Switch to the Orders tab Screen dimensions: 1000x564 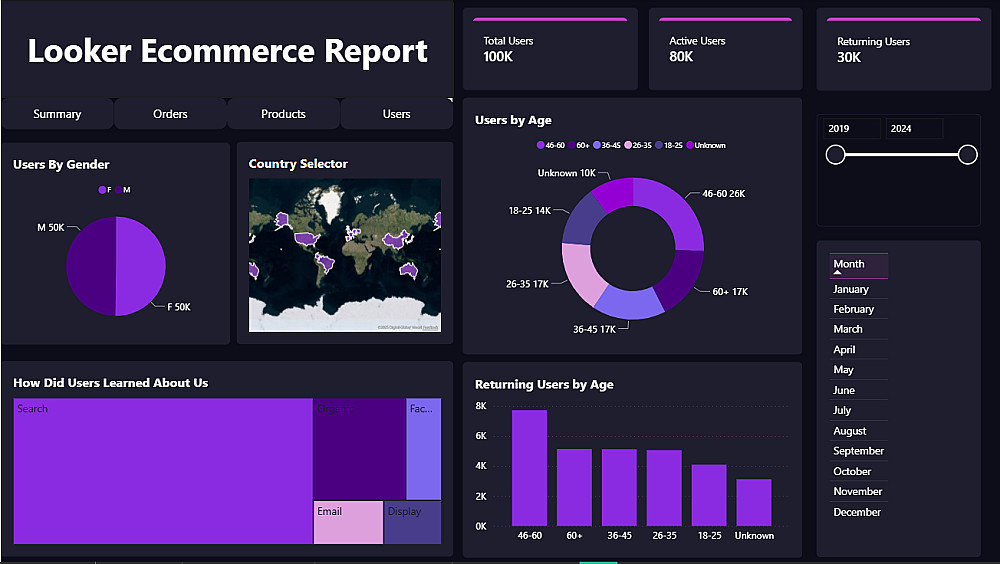pos(170,114)
